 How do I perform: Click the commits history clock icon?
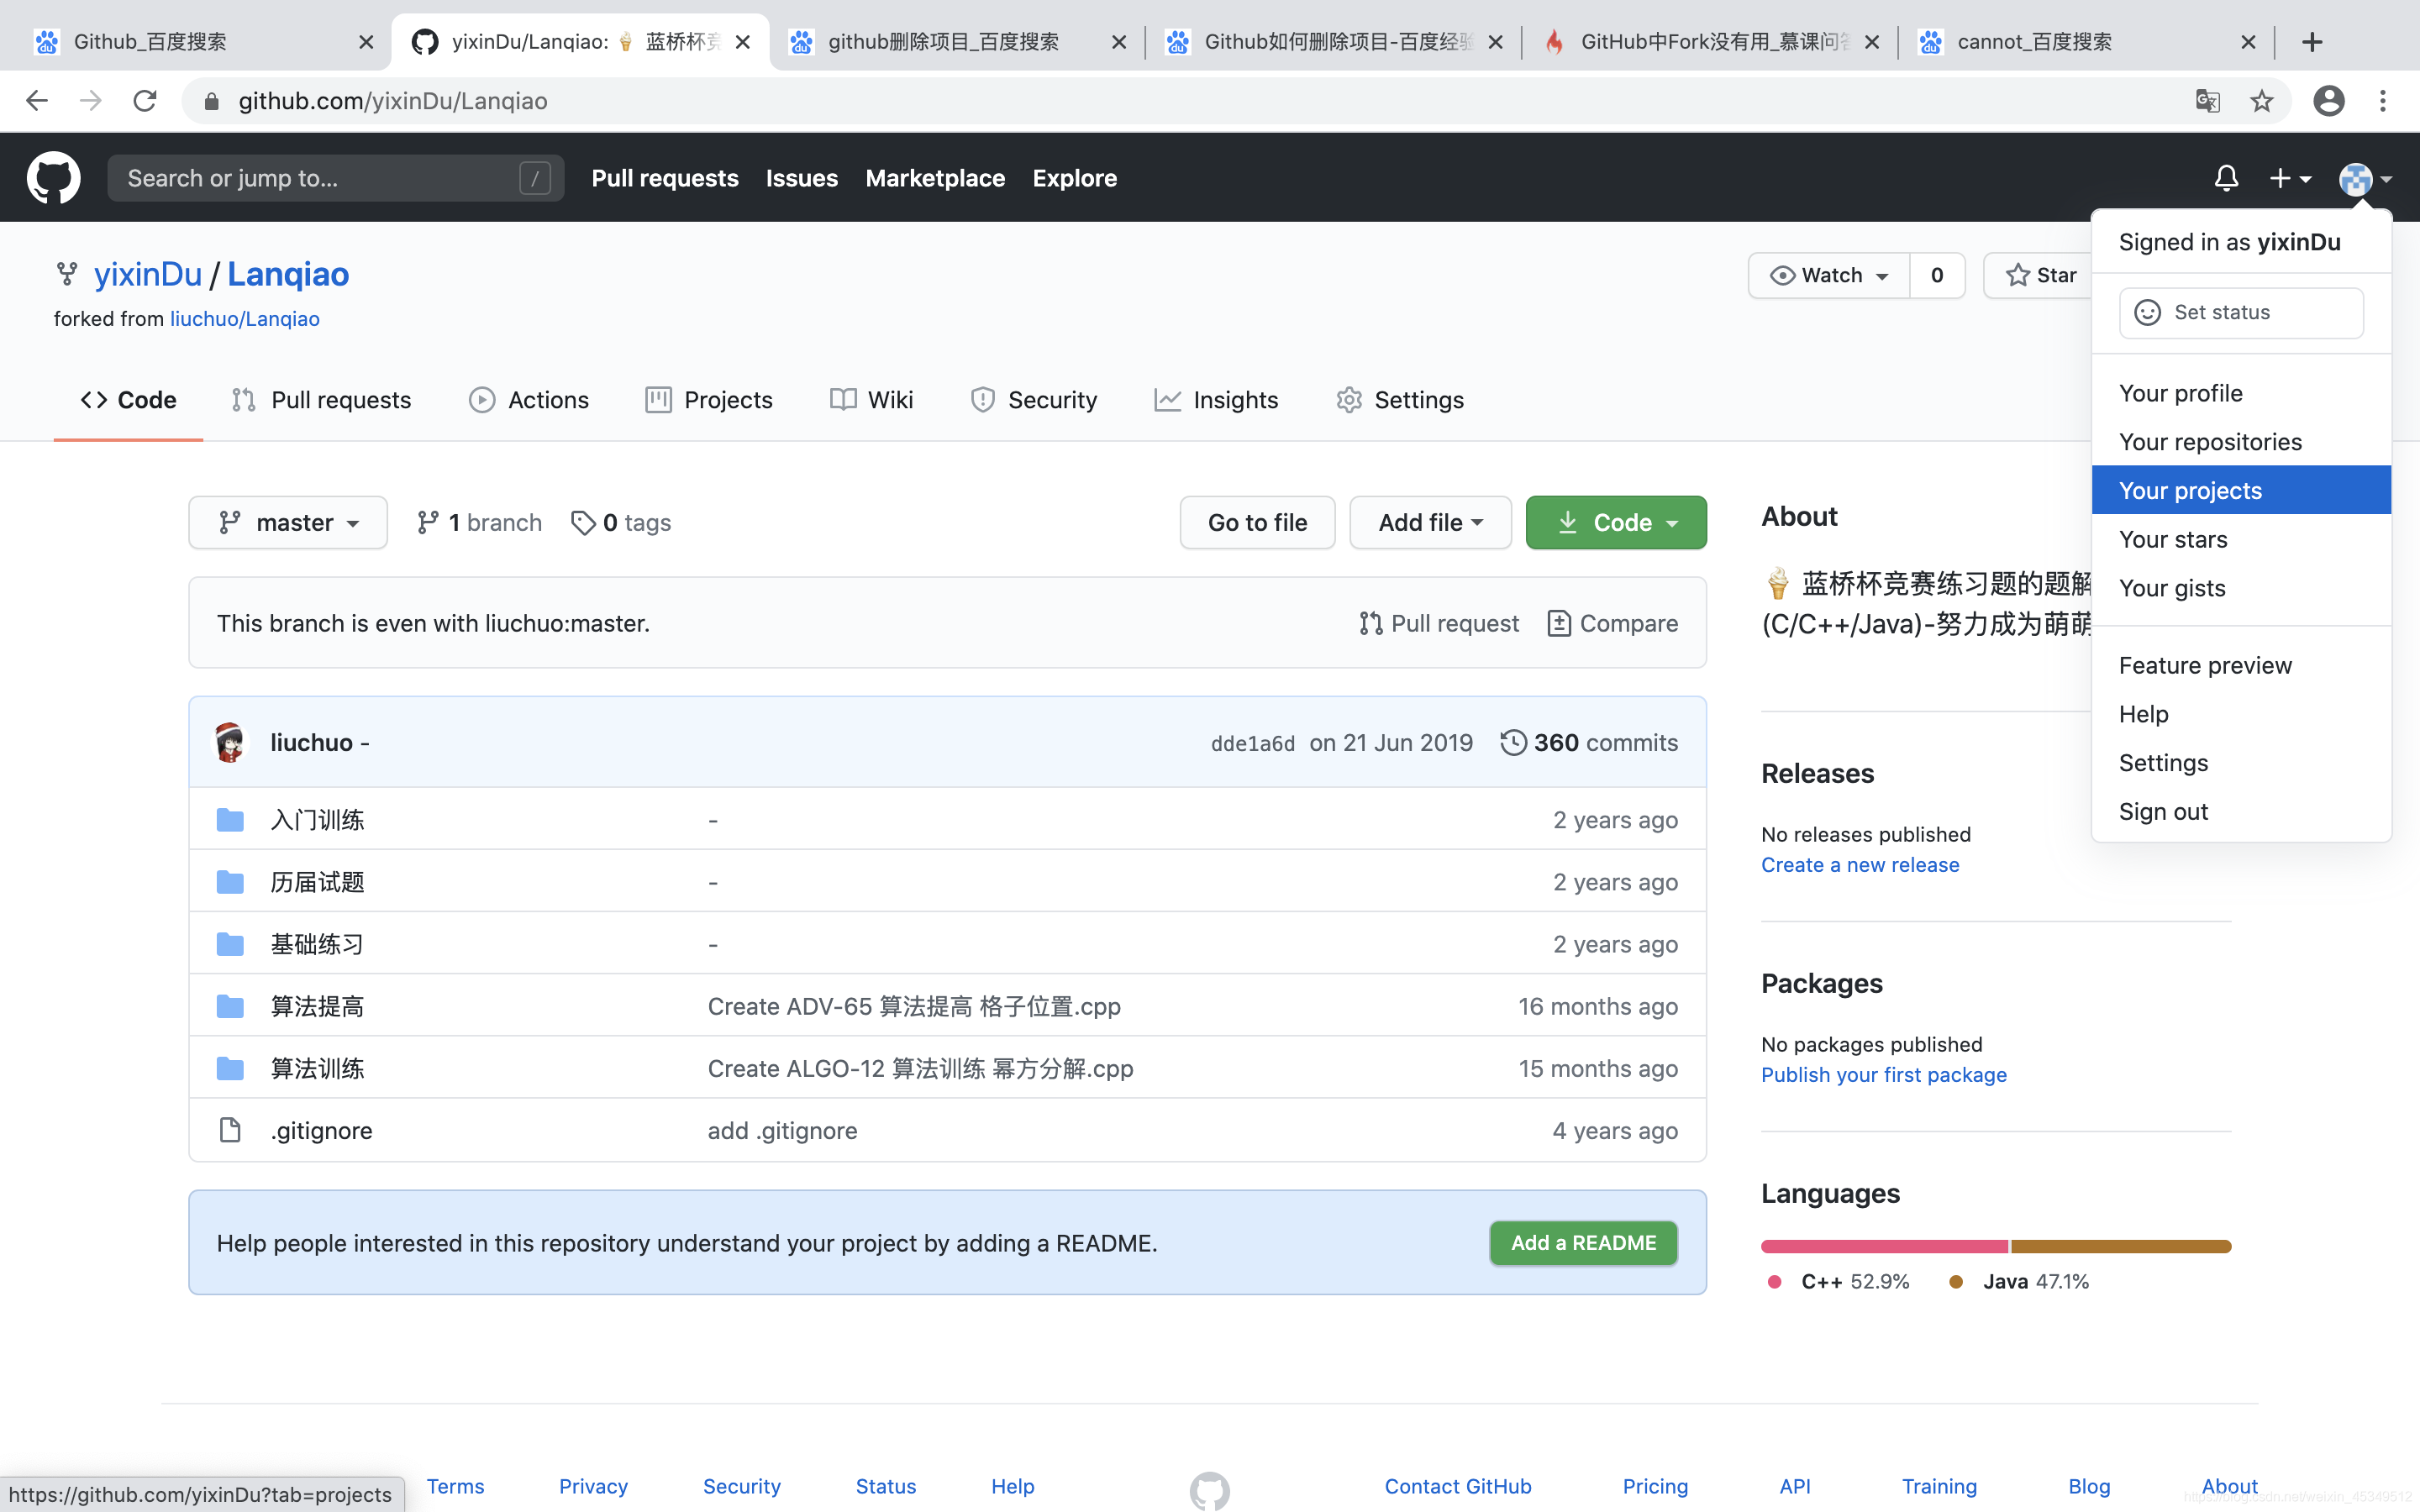(x=1513, y=742)
